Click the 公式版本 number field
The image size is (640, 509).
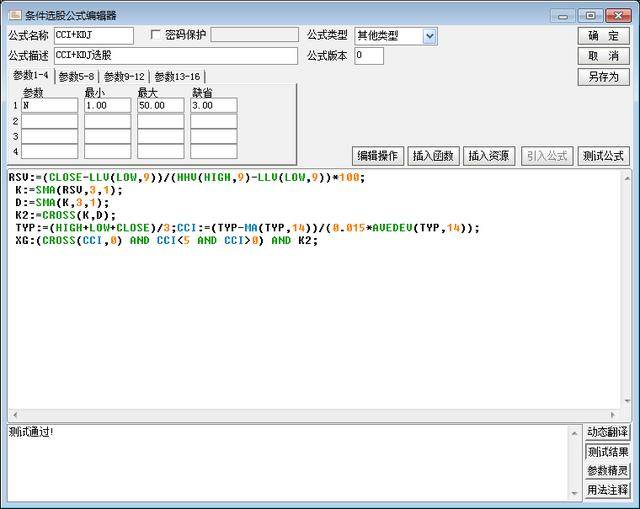tap(368, 56)
